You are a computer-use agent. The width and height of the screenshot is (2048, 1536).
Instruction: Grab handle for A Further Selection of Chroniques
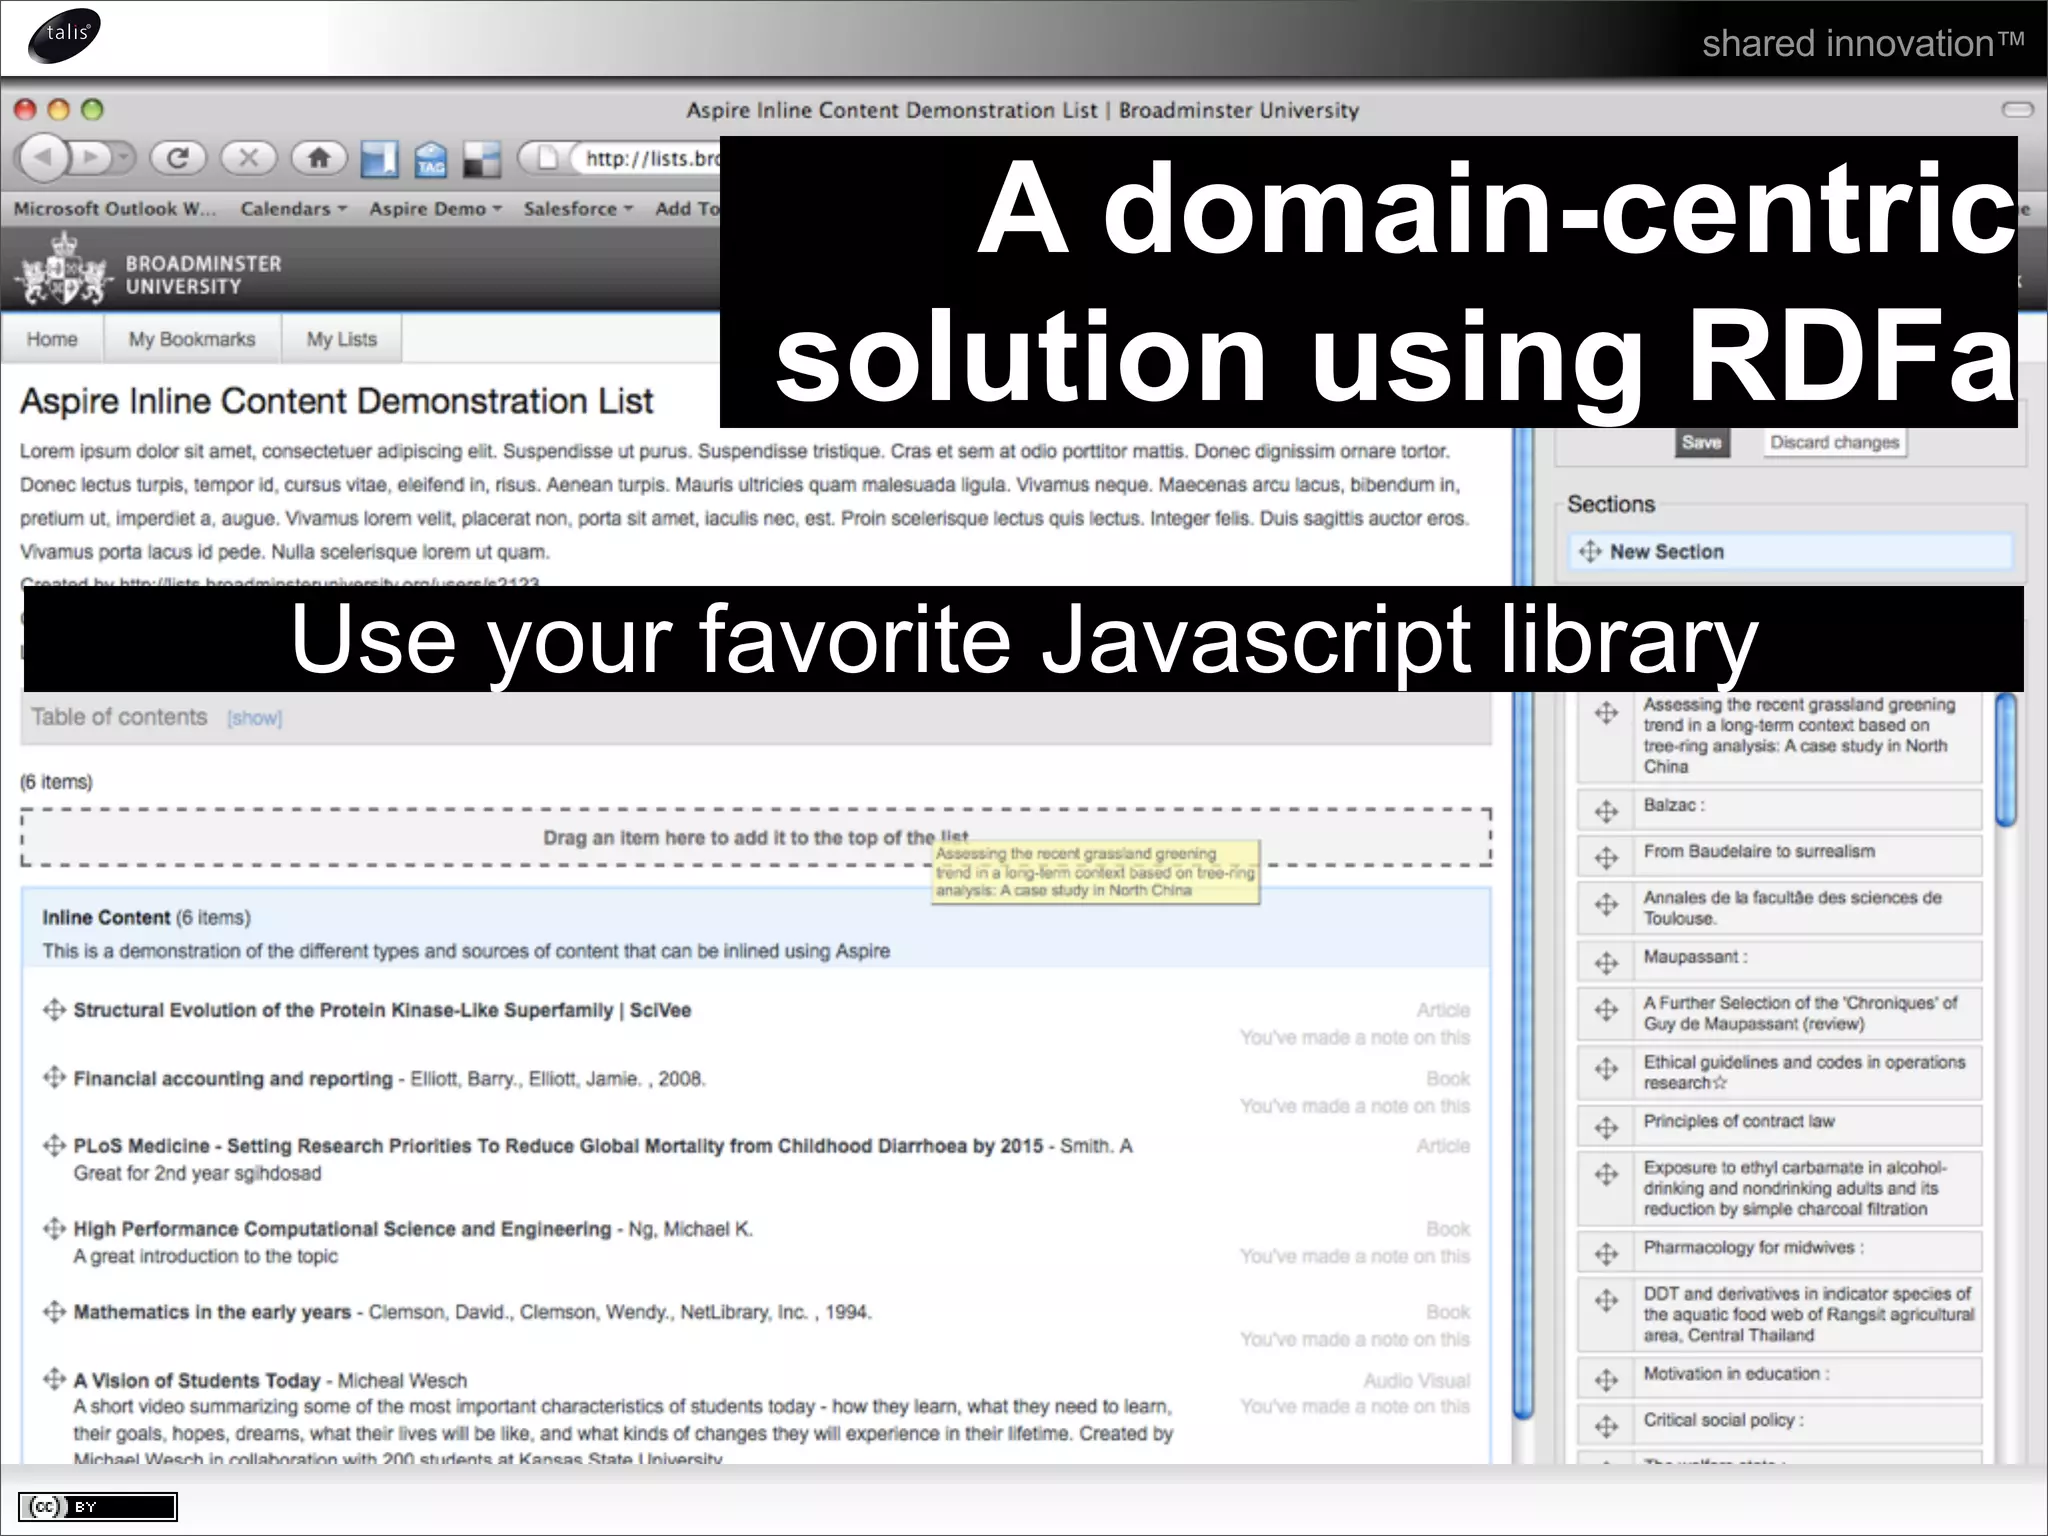[x=1606, y=1009]
